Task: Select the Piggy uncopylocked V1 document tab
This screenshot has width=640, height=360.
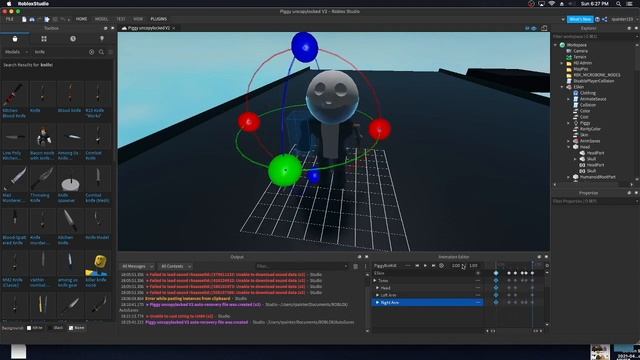Action: [149, 28]
